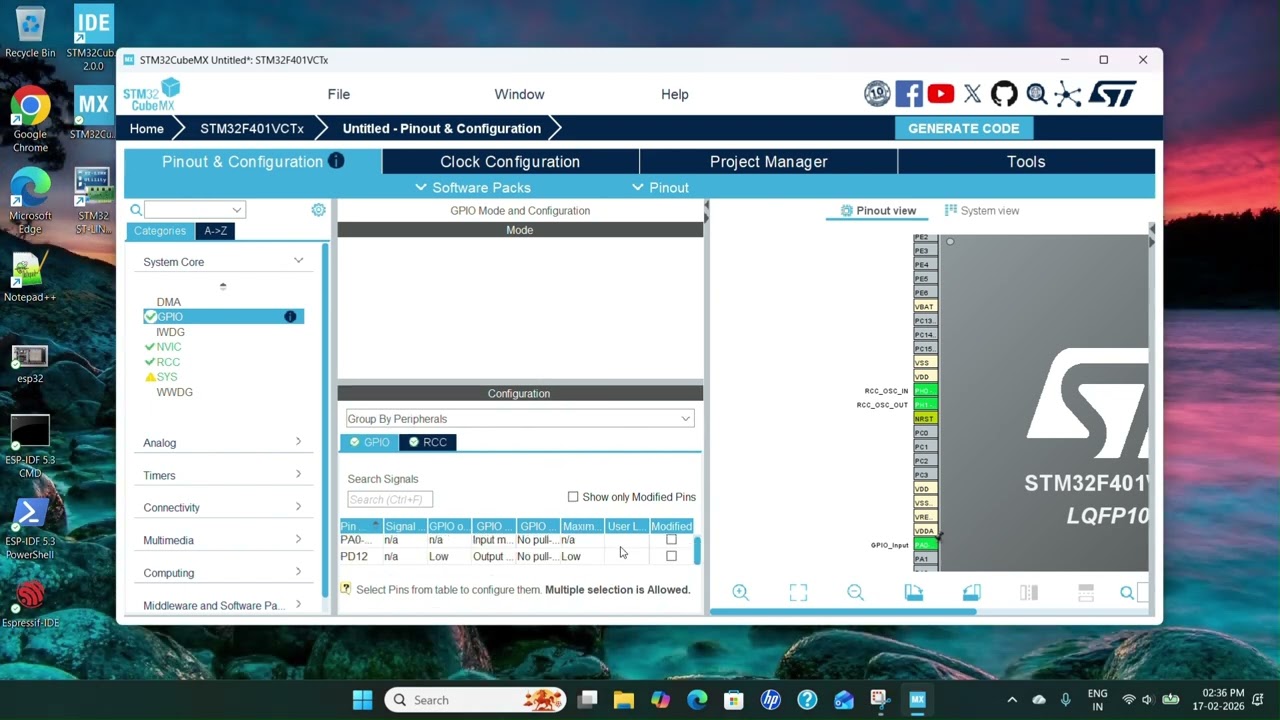Toggle Modified checkbox for PA0 row
This screenshot has height=720, width=1280.
point(671,540)
